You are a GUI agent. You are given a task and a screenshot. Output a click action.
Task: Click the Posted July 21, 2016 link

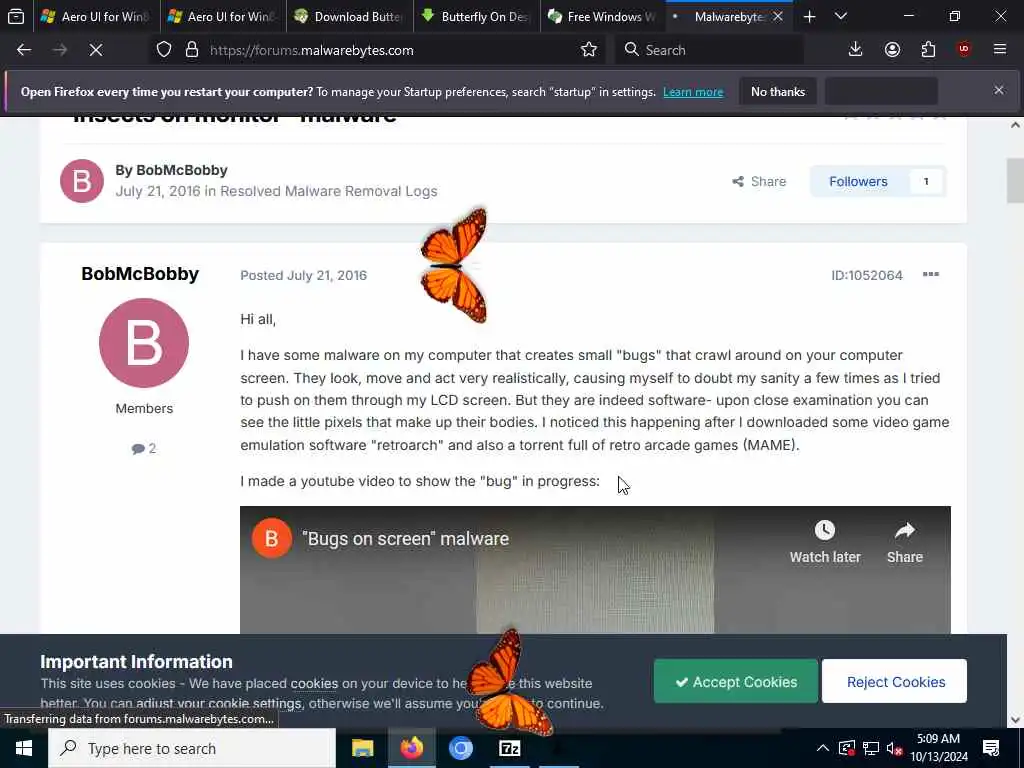pyautogui.click(x=304, y=276)
